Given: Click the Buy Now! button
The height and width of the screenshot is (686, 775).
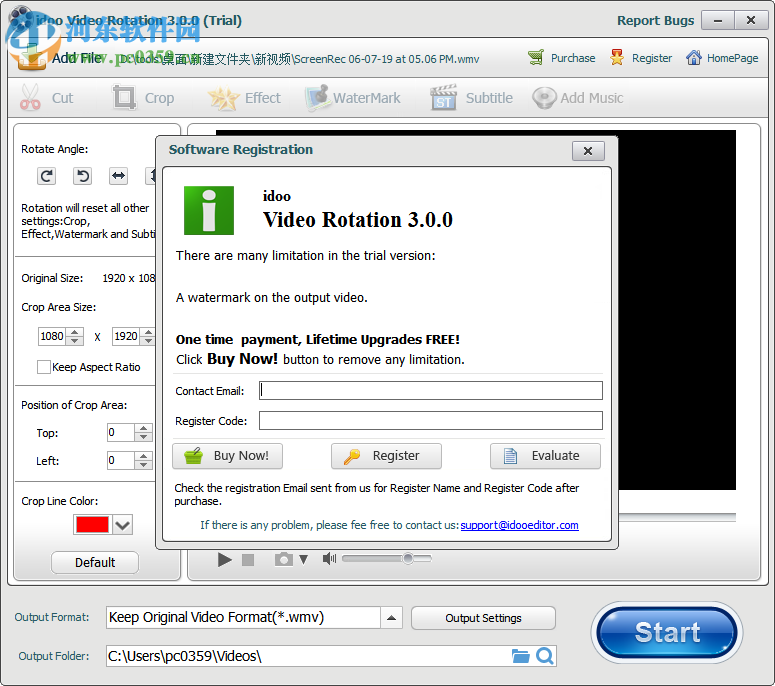Looking at the screenshot, I should tap(227, 456).
